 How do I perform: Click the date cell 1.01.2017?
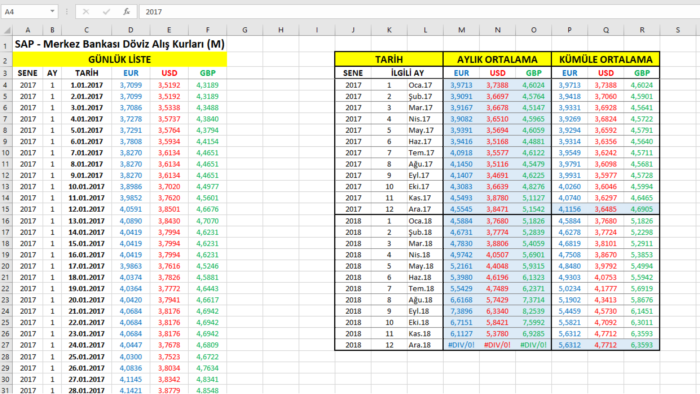pyautogui.click(x=87, y=85)
